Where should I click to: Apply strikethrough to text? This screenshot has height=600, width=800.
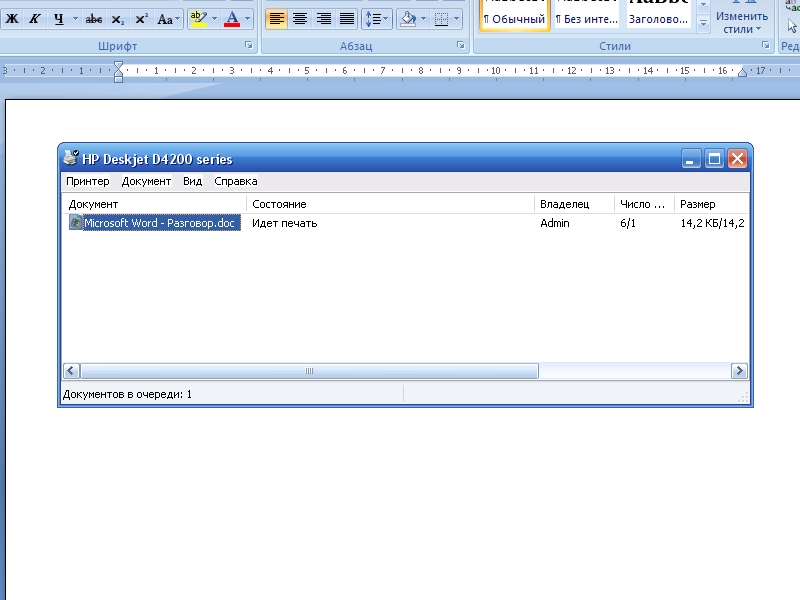coord(94,19)
